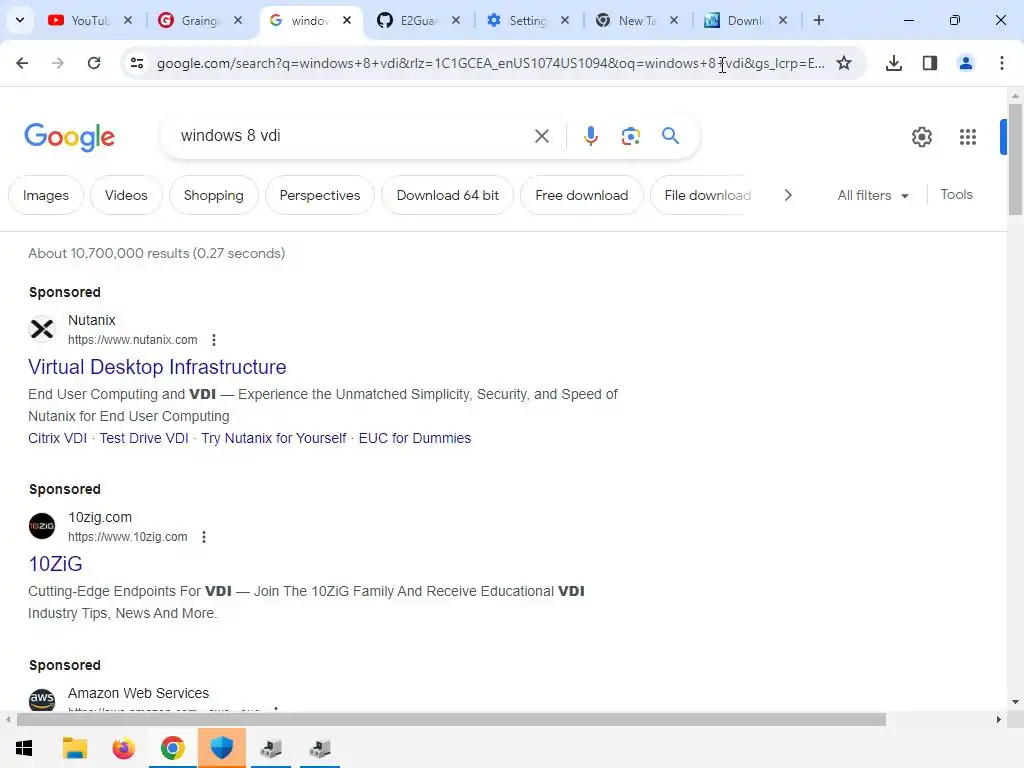Image resolution: width=1024 pixels, height=768 pixels.
Task: Switch to Chrome on the taskbar
Action: click(x=172, y=748)
